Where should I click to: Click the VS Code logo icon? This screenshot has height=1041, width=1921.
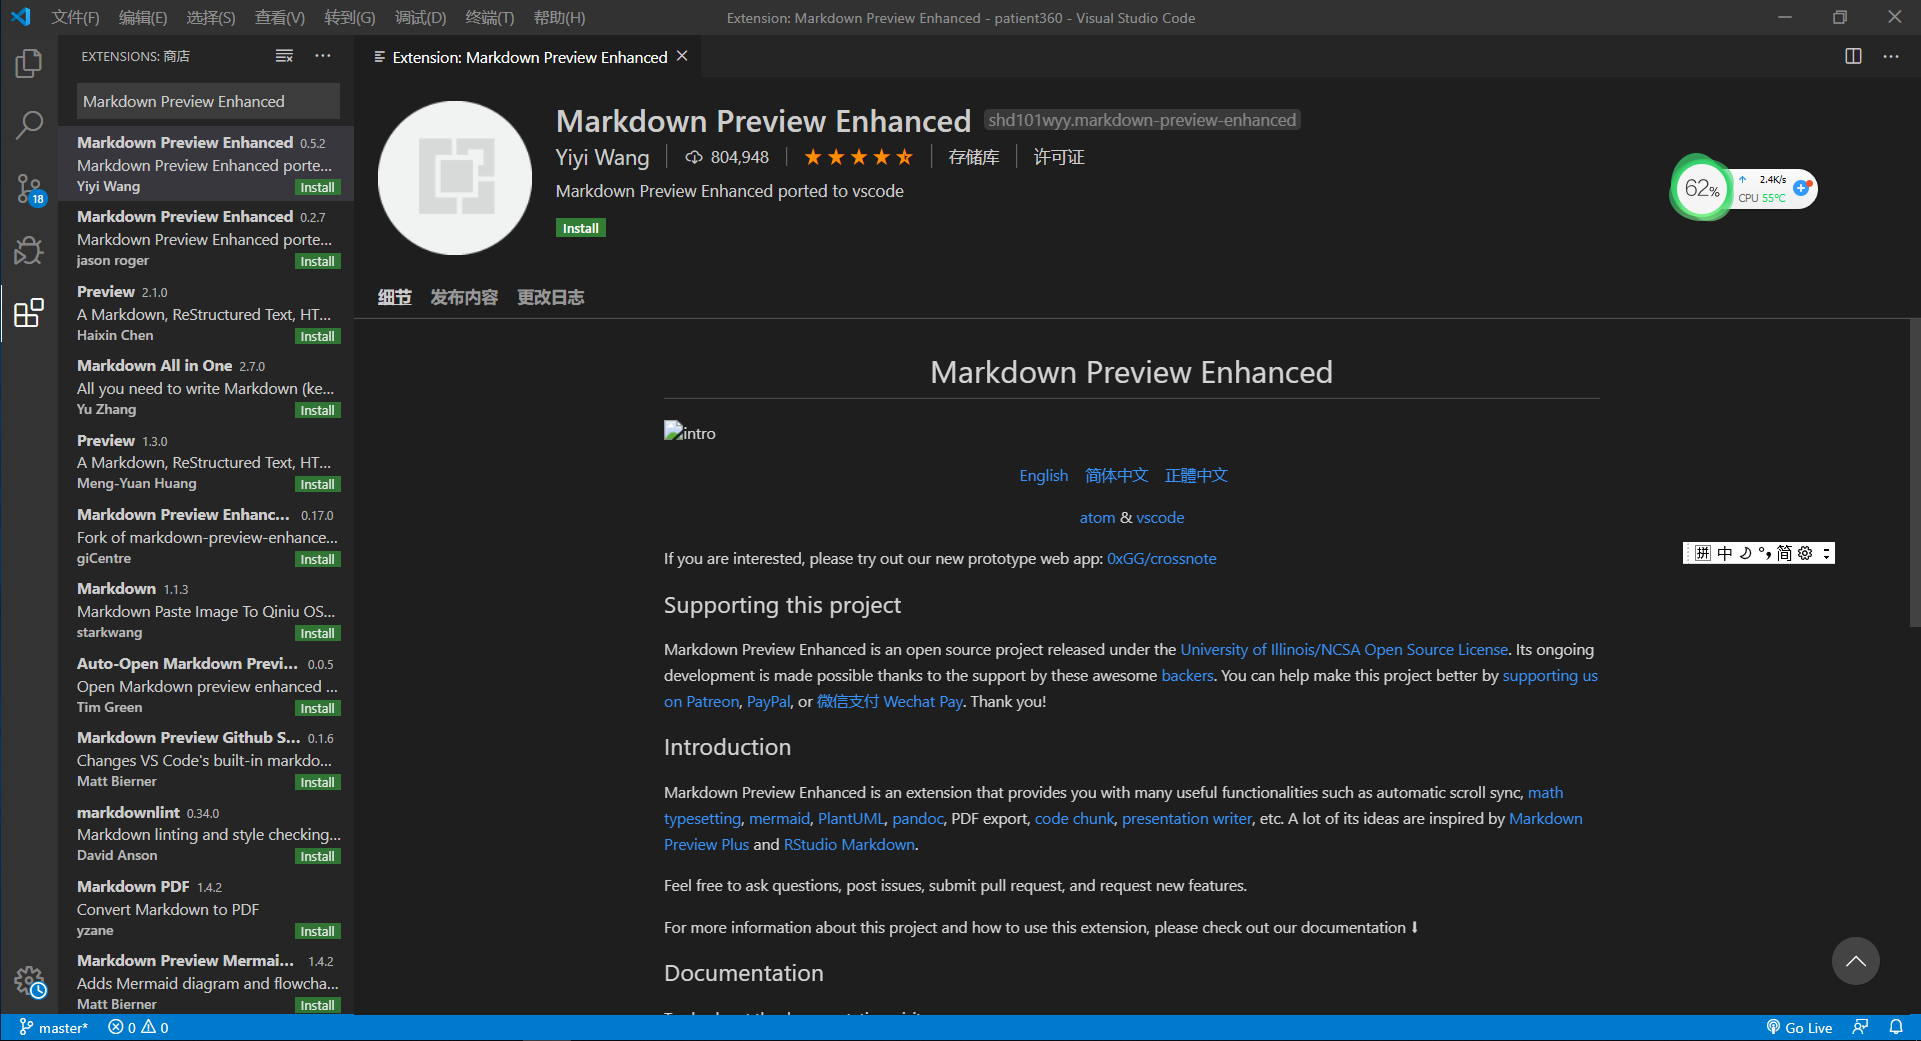point(21,17)
